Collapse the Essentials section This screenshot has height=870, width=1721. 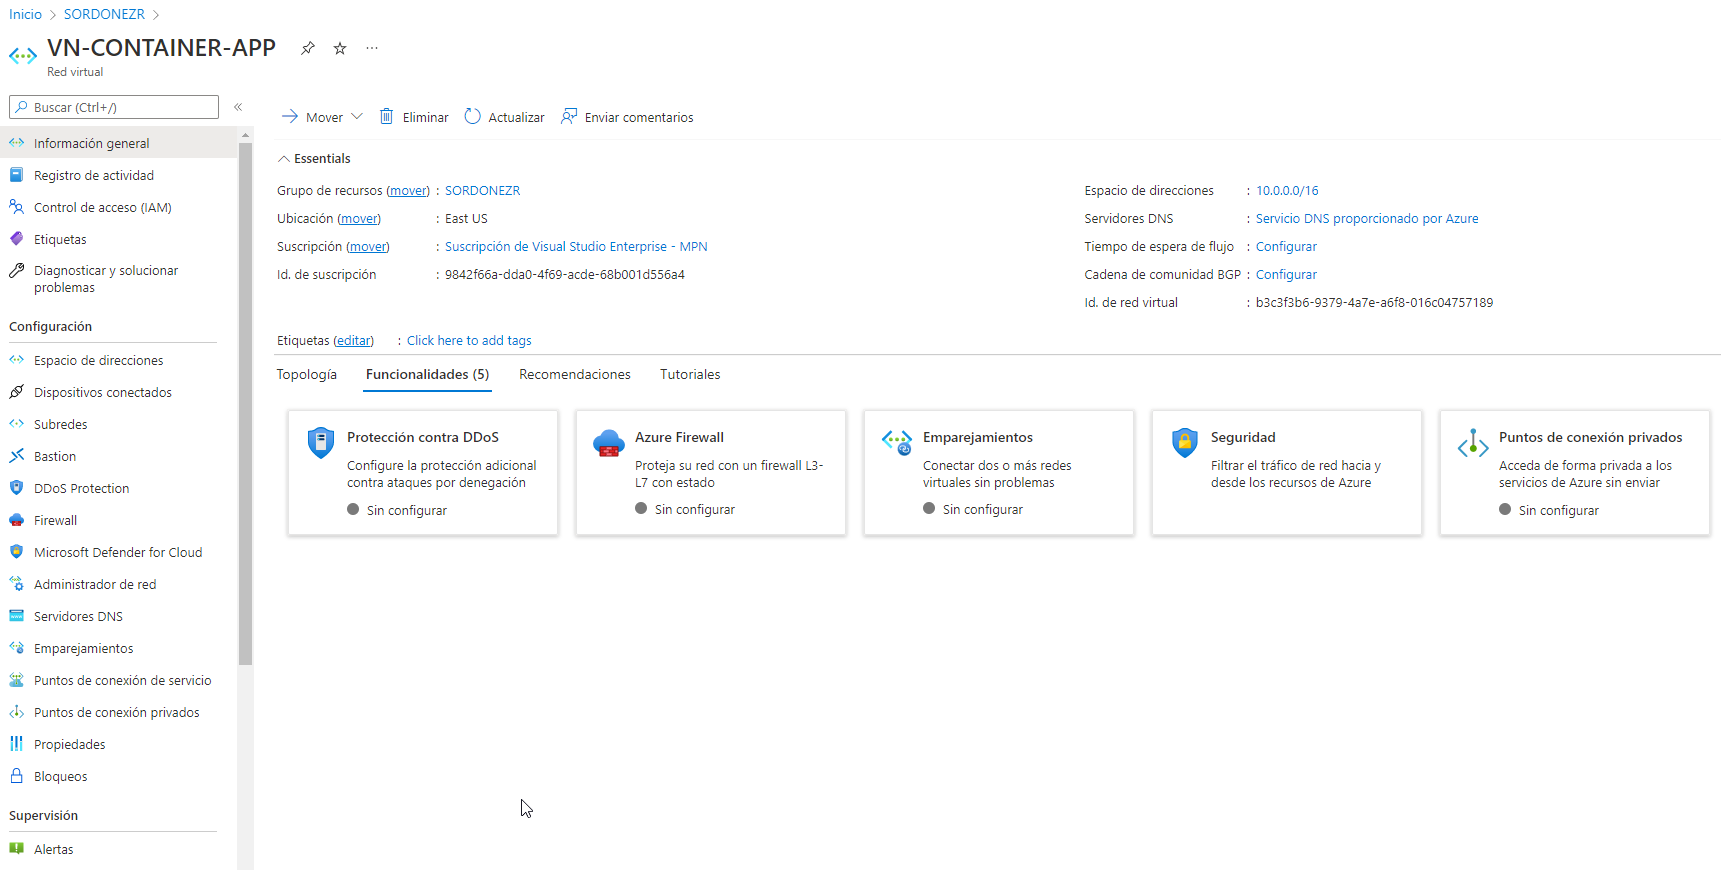[314, 158]
